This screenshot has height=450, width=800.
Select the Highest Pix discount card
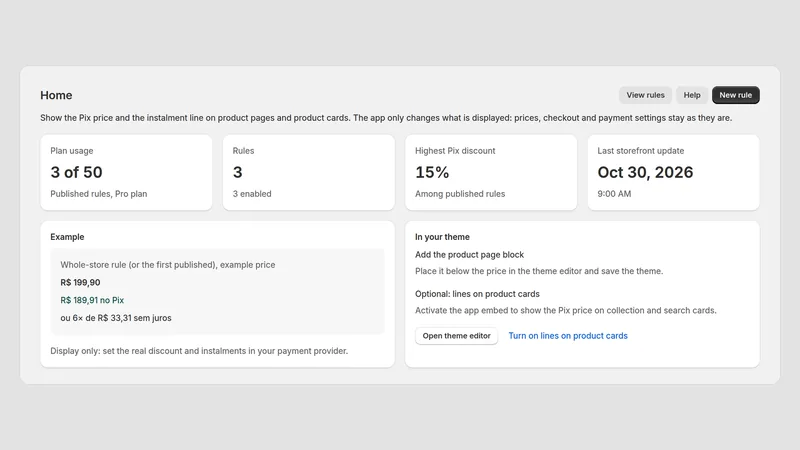(491, 172)
